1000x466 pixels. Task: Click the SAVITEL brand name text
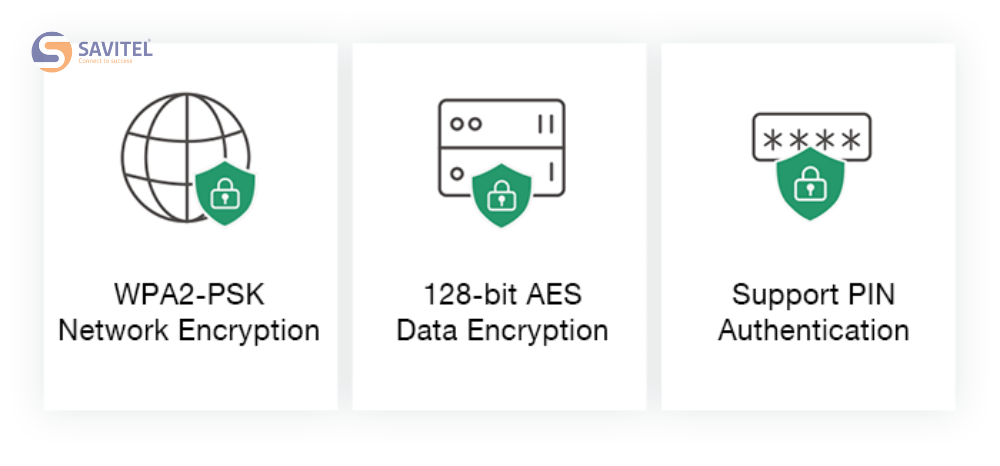tap(115, 48)
